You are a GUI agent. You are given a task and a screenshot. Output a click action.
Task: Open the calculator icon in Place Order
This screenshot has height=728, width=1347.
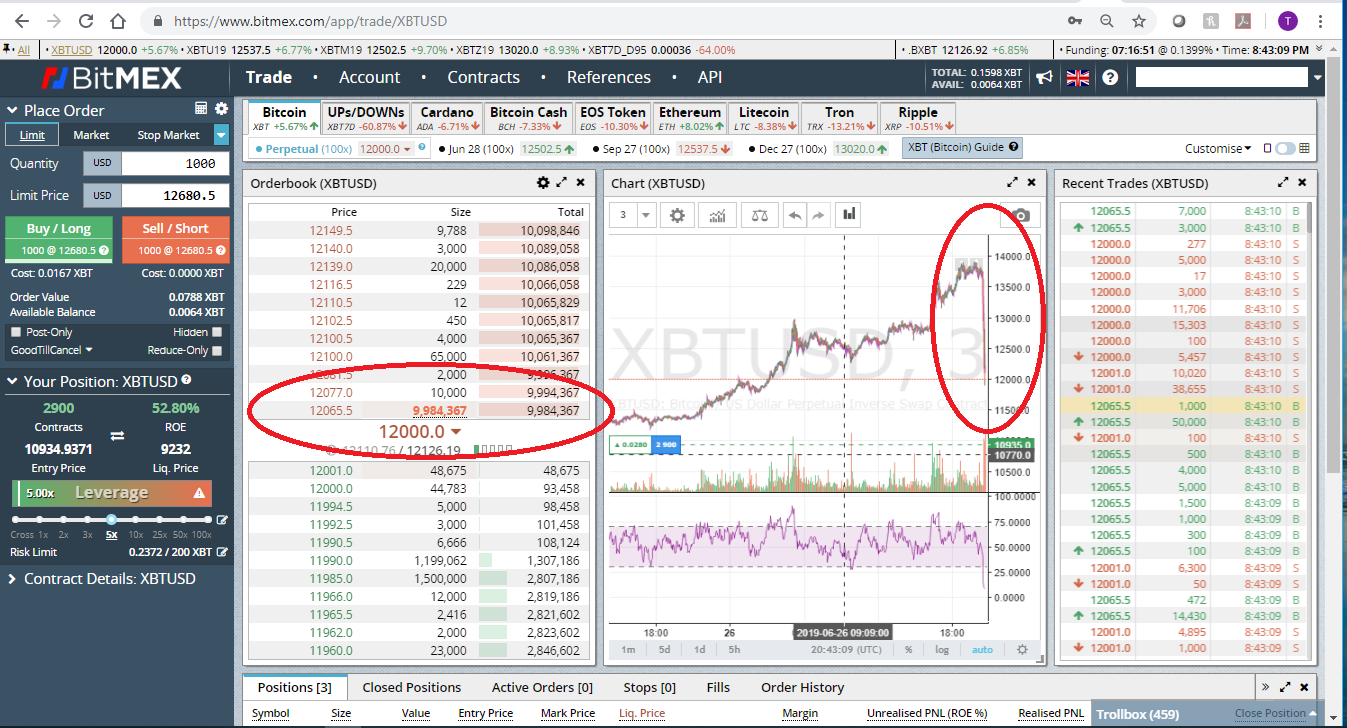201,109
